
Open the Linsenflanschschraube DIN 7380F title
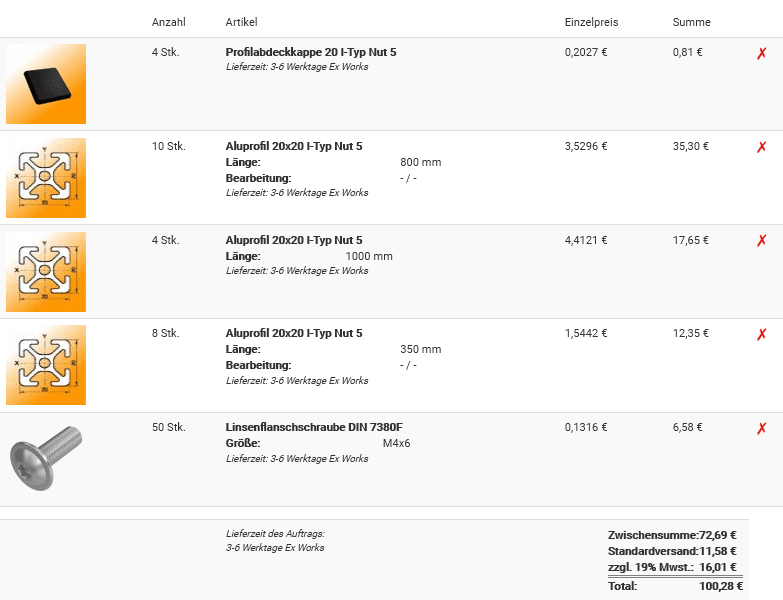[314, 427]
